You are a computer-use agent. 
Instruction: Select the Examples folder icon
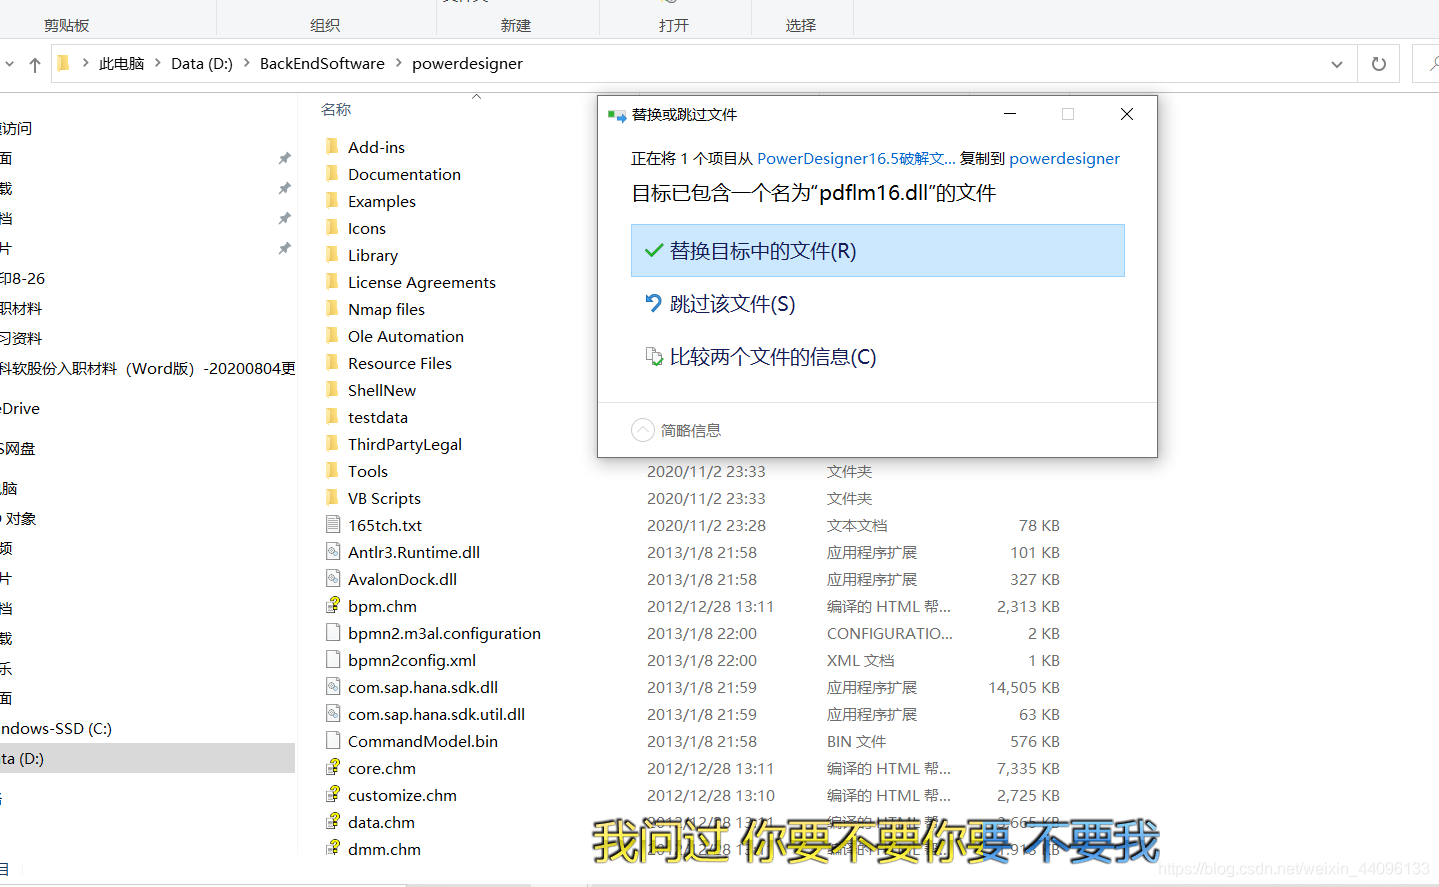point(332,200)
